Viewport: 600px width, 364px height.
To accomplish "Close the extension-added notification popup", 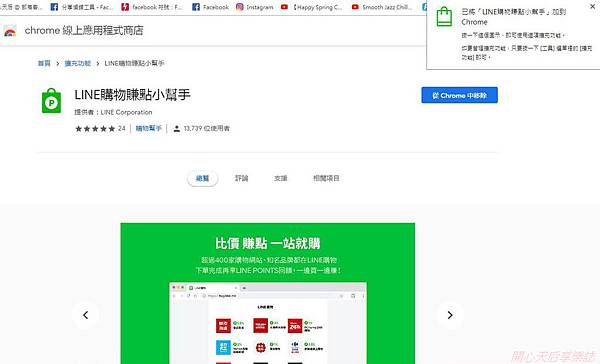I will point(592,7).
